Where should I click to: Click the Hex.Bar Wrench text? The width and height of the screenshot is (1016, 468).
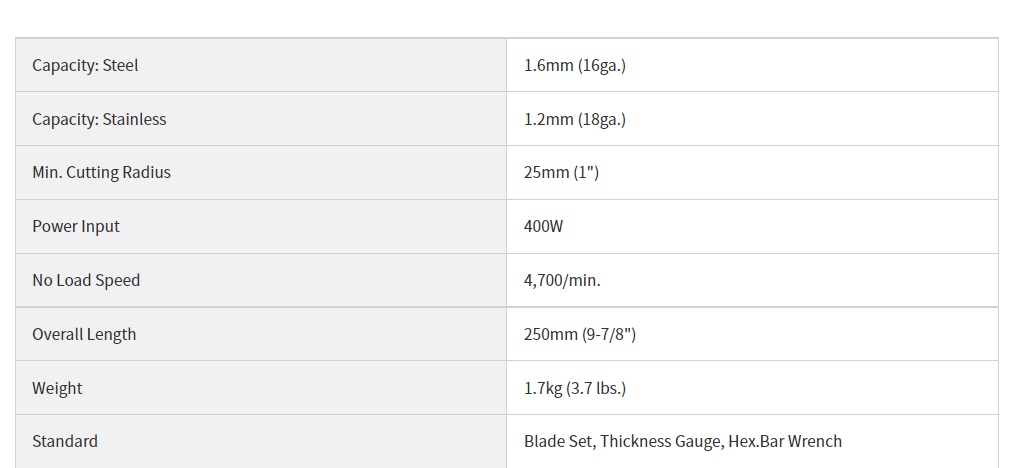(785, 441)
